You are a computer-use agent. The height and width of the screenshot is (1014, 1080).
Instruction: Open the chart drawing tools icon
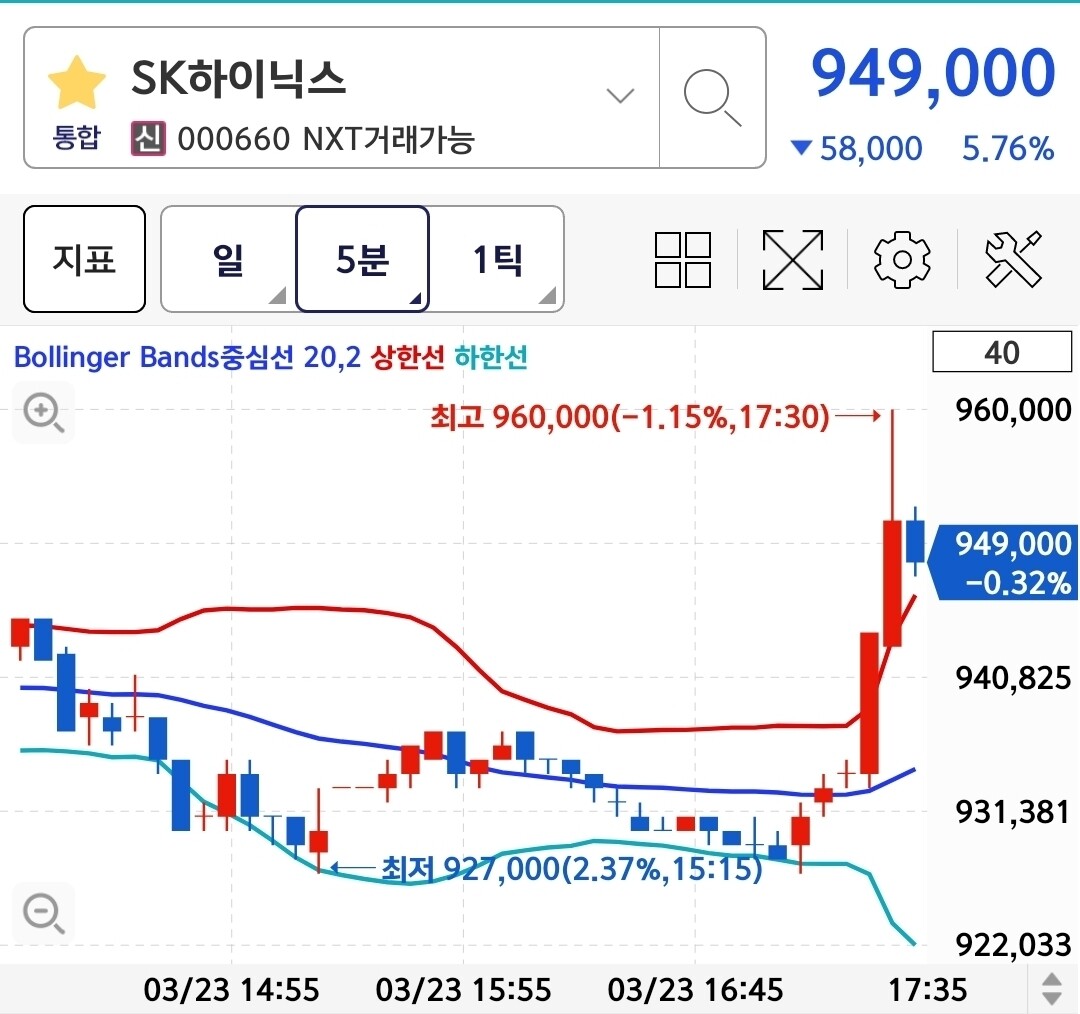click(1013, 260)
